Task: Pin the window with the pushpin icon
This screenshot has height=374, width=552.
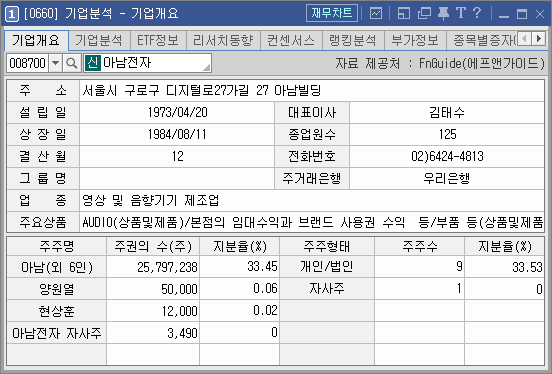Action: [x=443, y=14]
